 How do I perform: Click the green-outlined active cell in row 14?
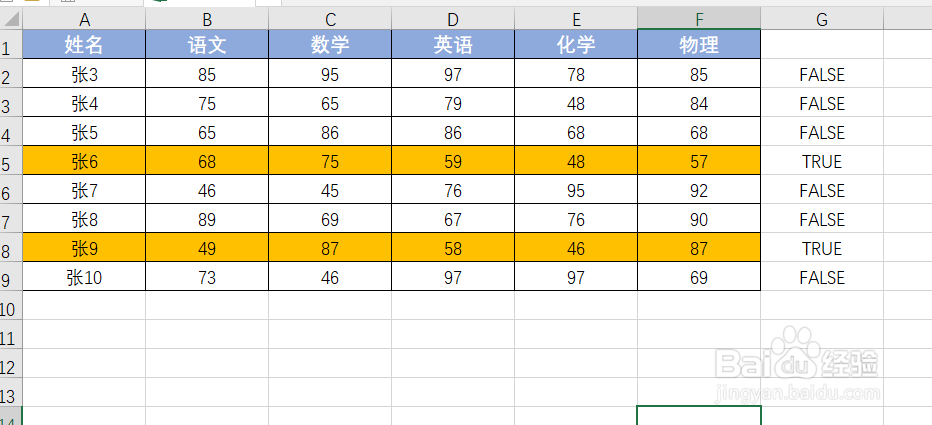(x=699, y=415)
